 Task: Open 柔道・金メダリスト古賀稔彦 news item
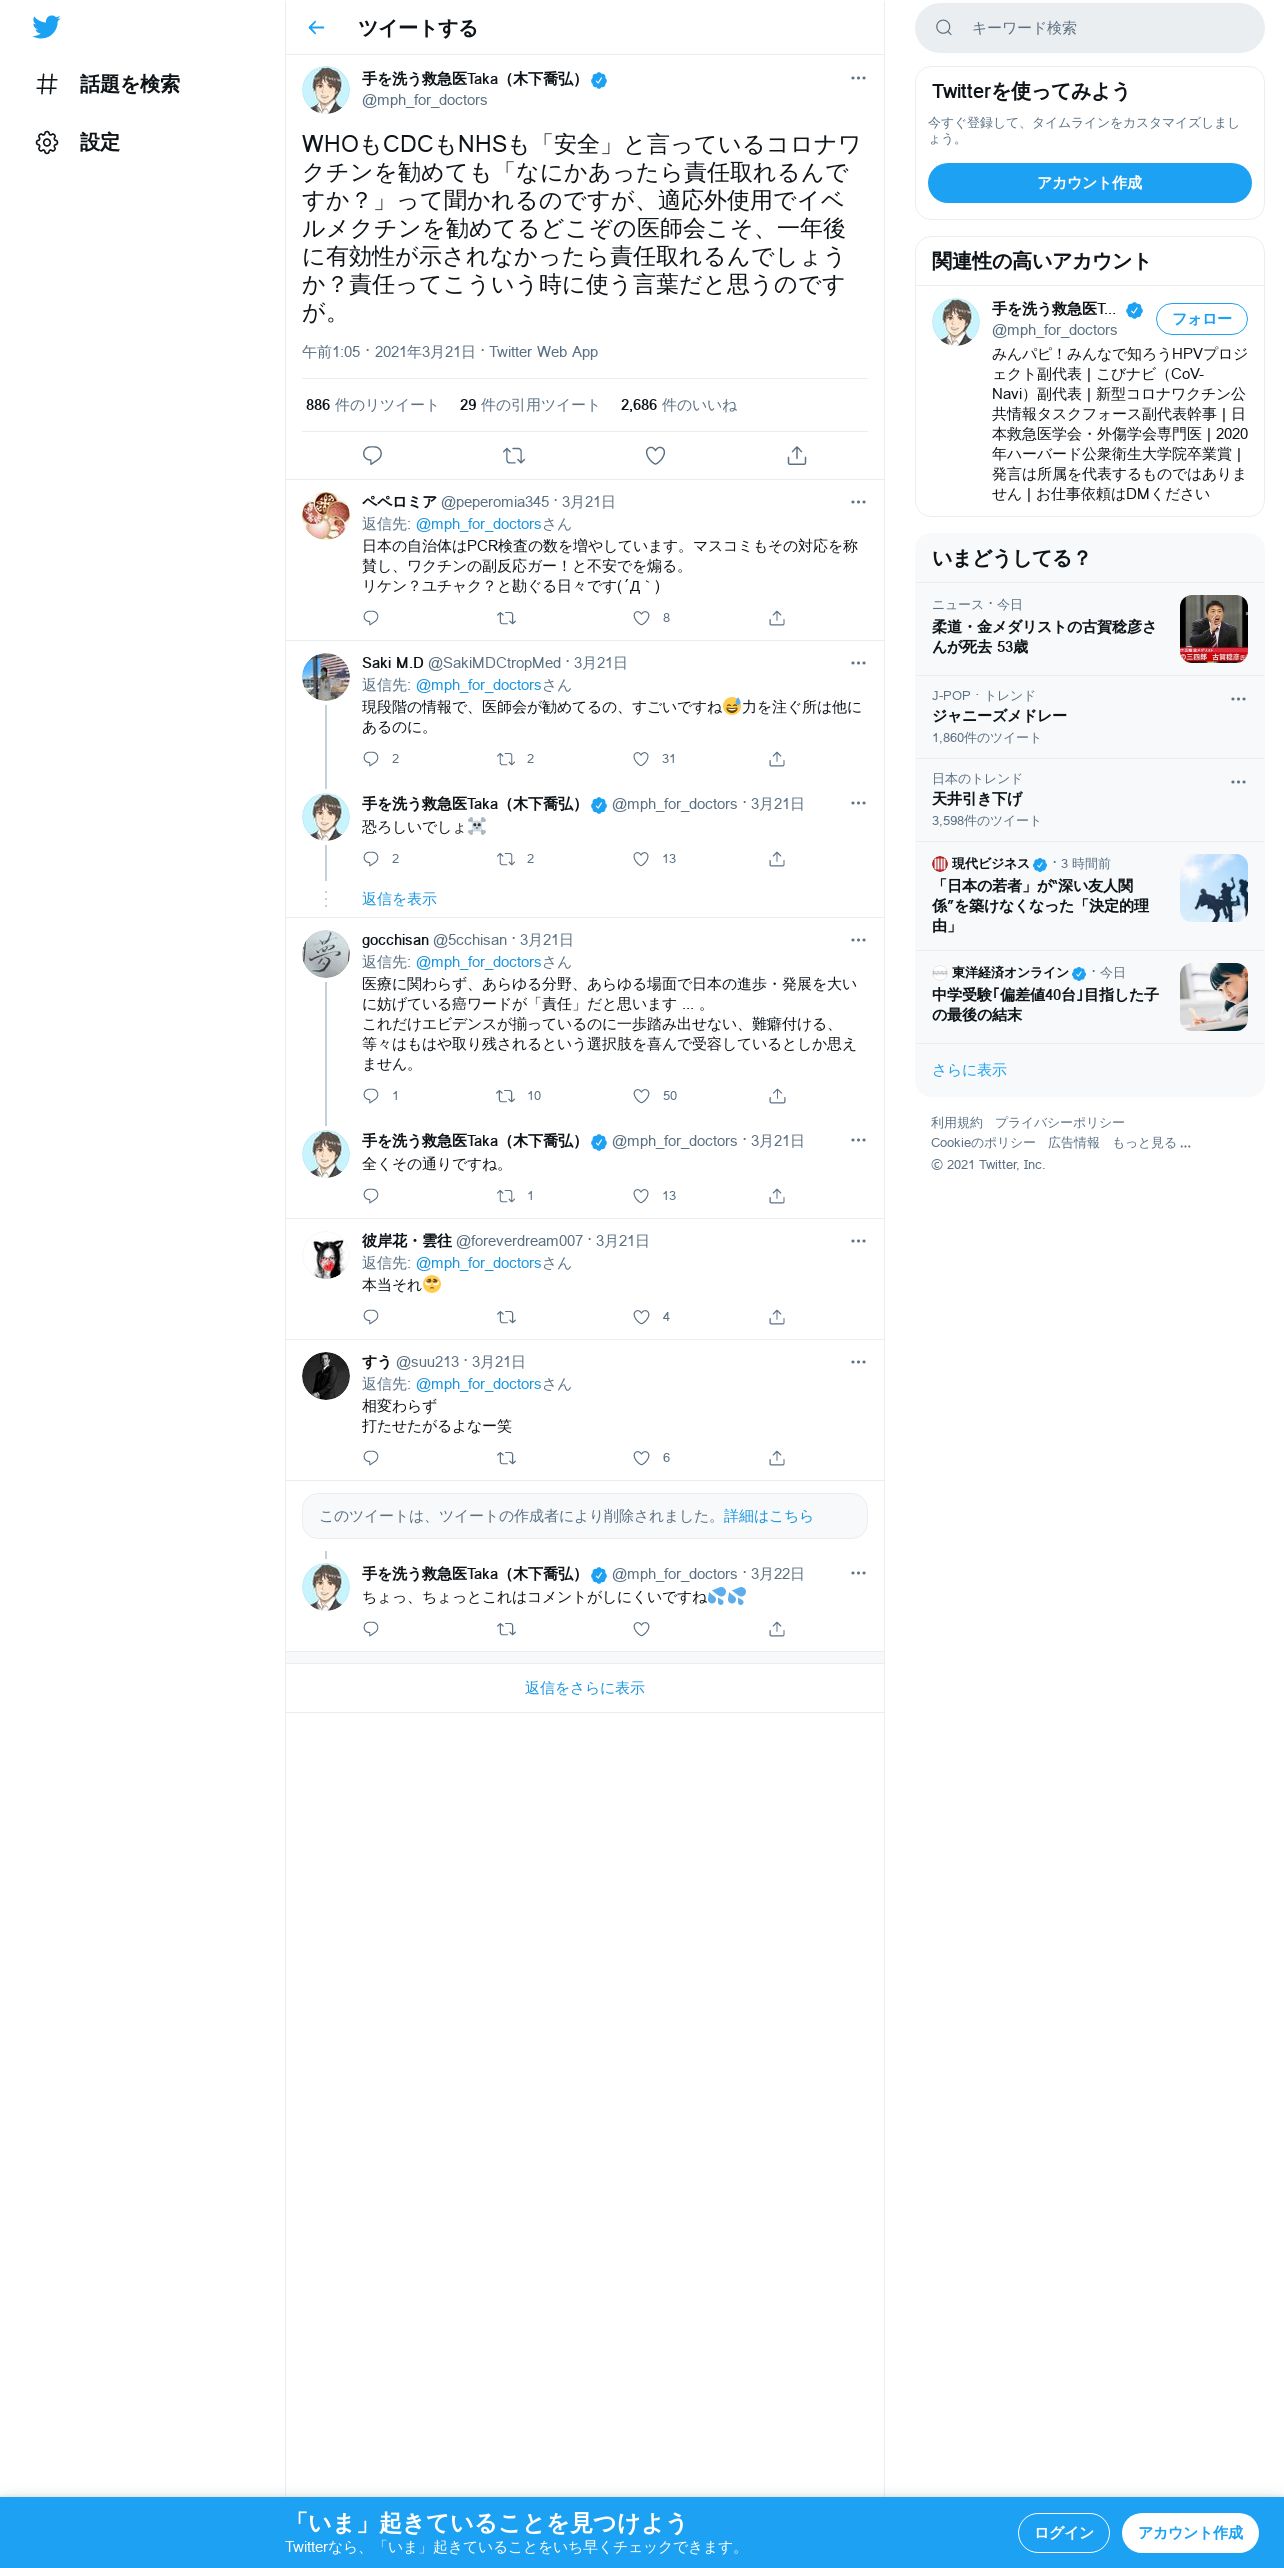[x=1090, y=629]
